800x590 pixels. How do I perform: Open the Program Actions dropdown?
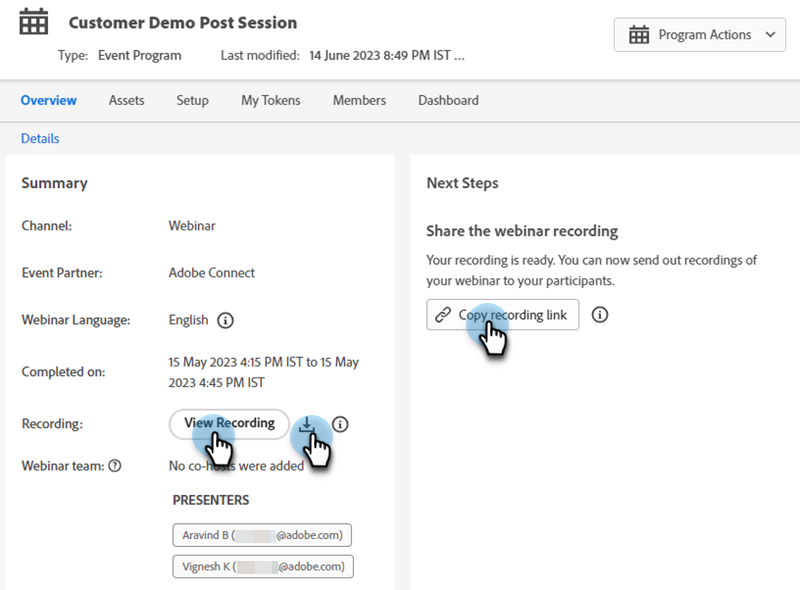coord(699,35)
